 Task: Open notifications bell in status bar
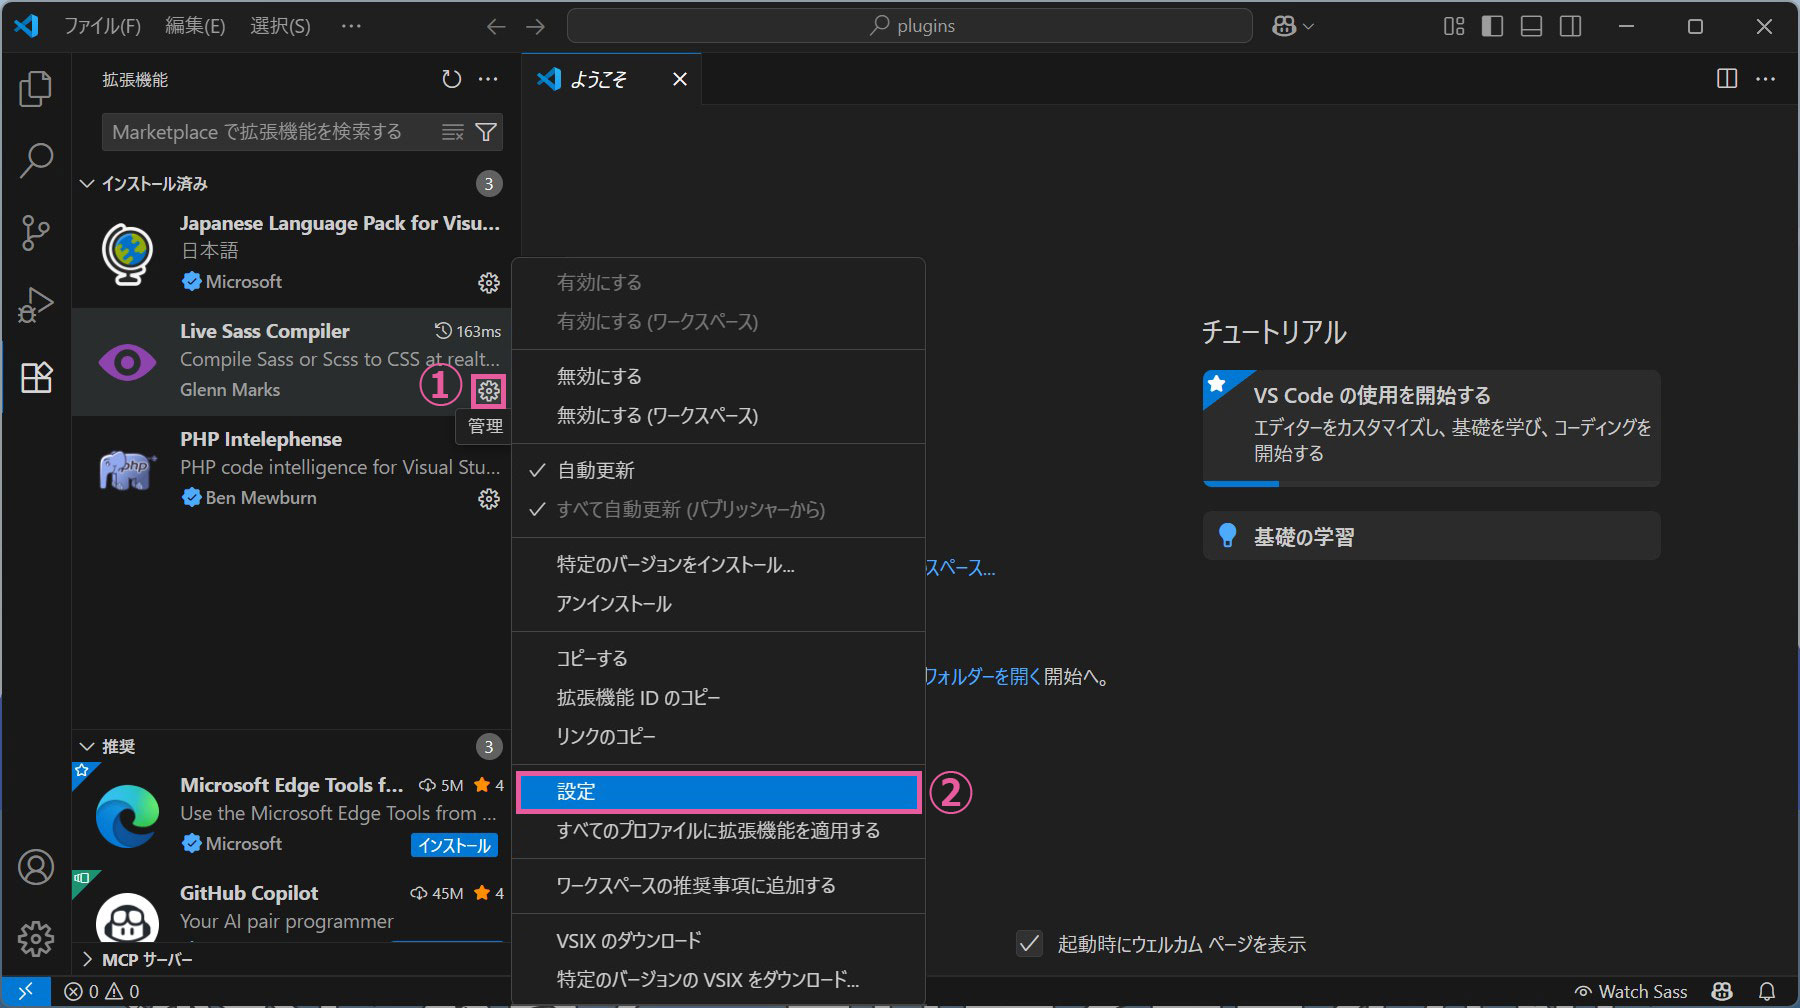click(1767, 991)
